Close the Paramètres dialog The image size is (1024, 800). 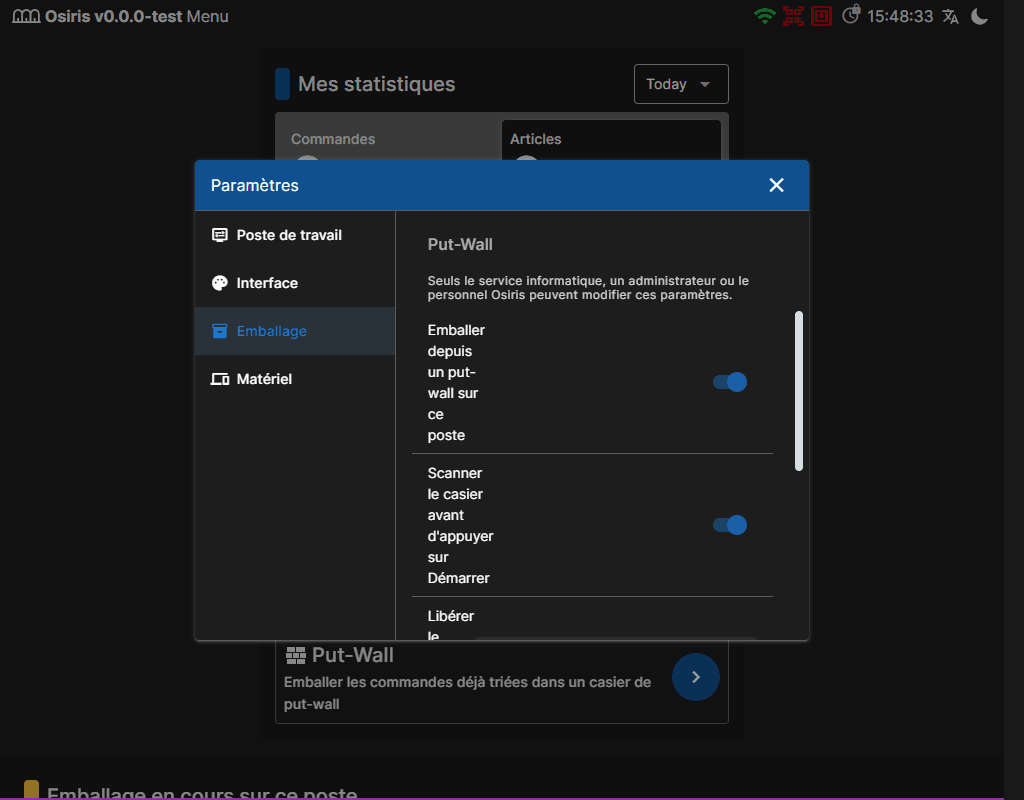click(776, 185)
